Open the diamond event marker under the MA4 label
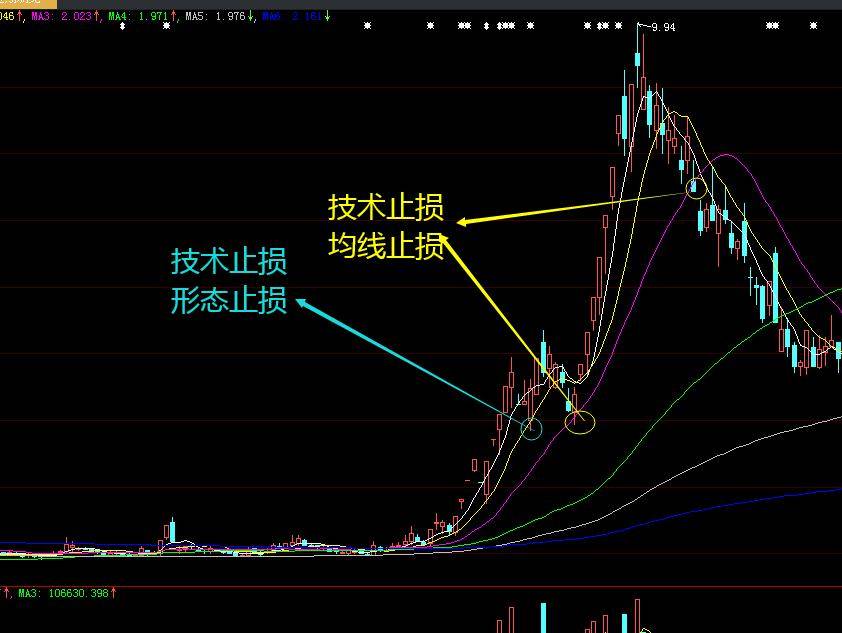 (122, 26)
